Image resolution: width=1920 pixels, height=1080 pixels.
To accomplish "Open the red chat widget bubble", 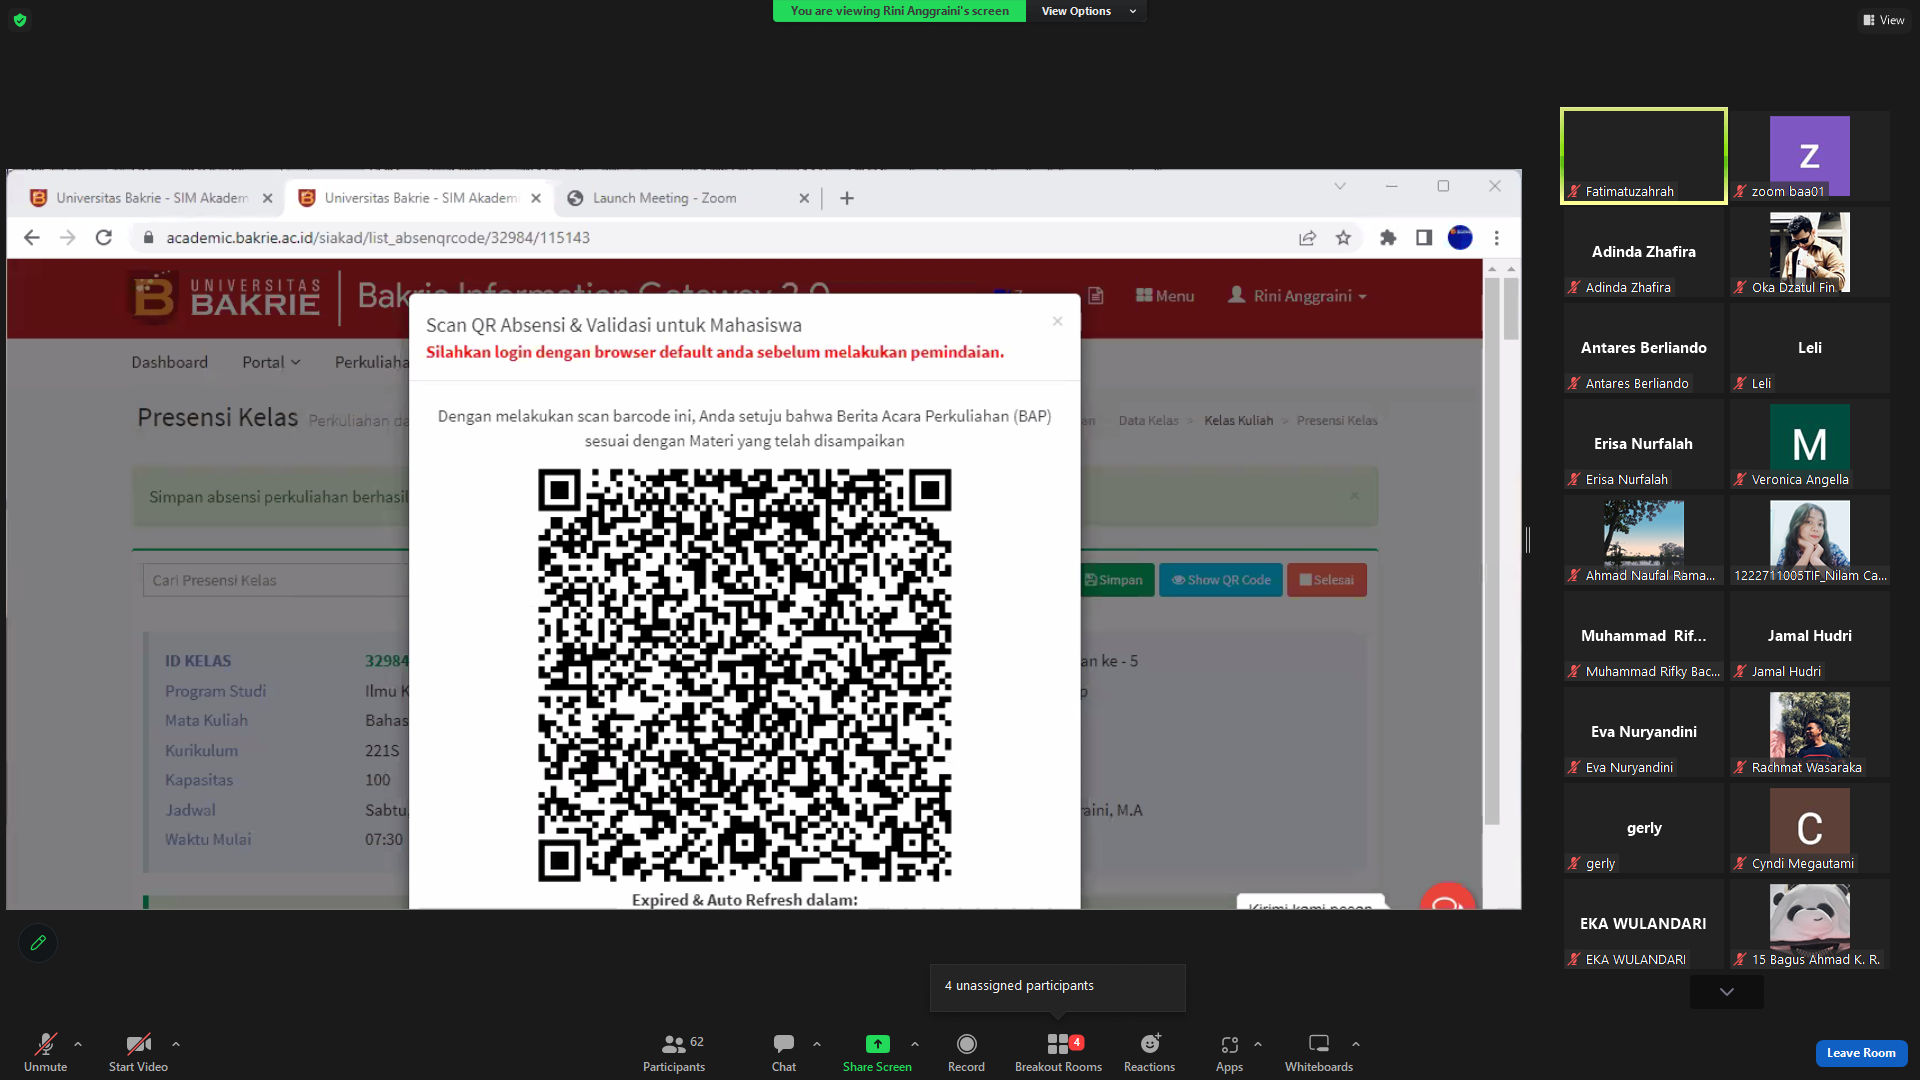I will click(1447, 899).
